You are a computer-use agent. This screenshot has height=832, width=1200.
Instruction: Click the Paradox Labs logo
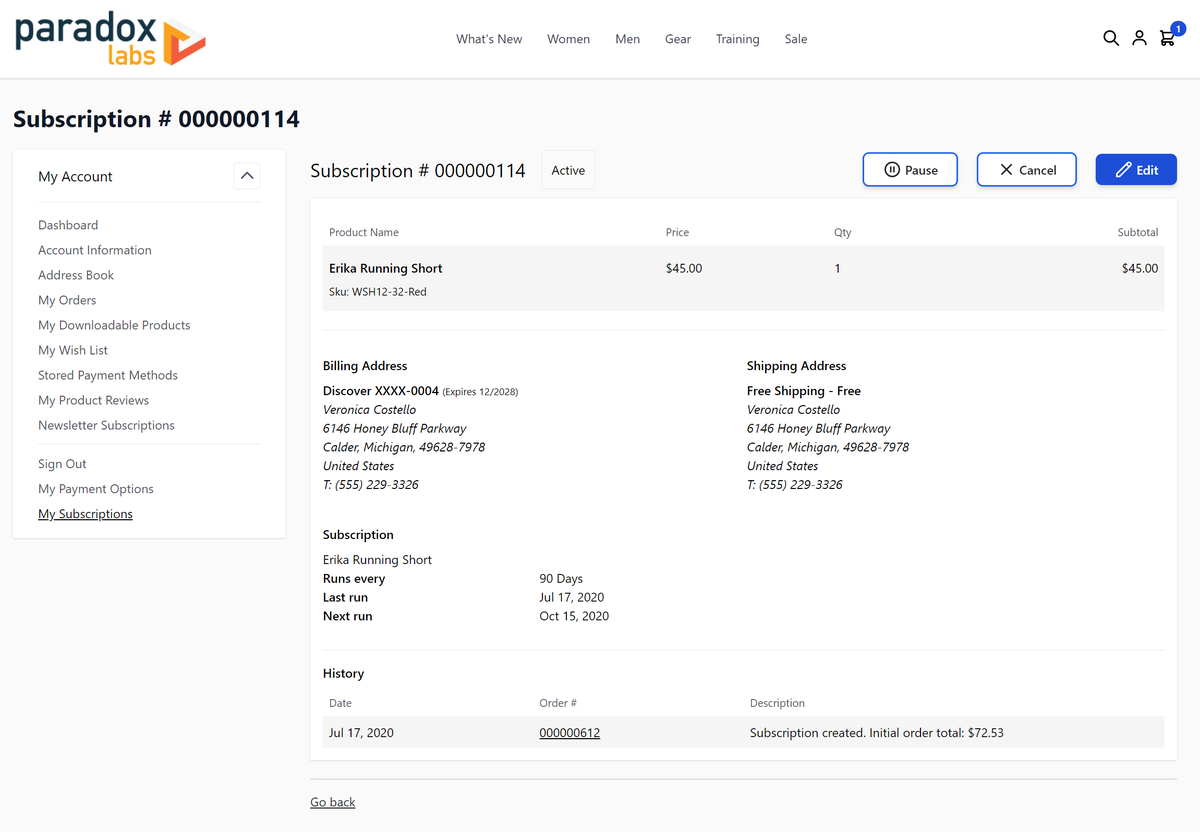[x=110, y=39]
